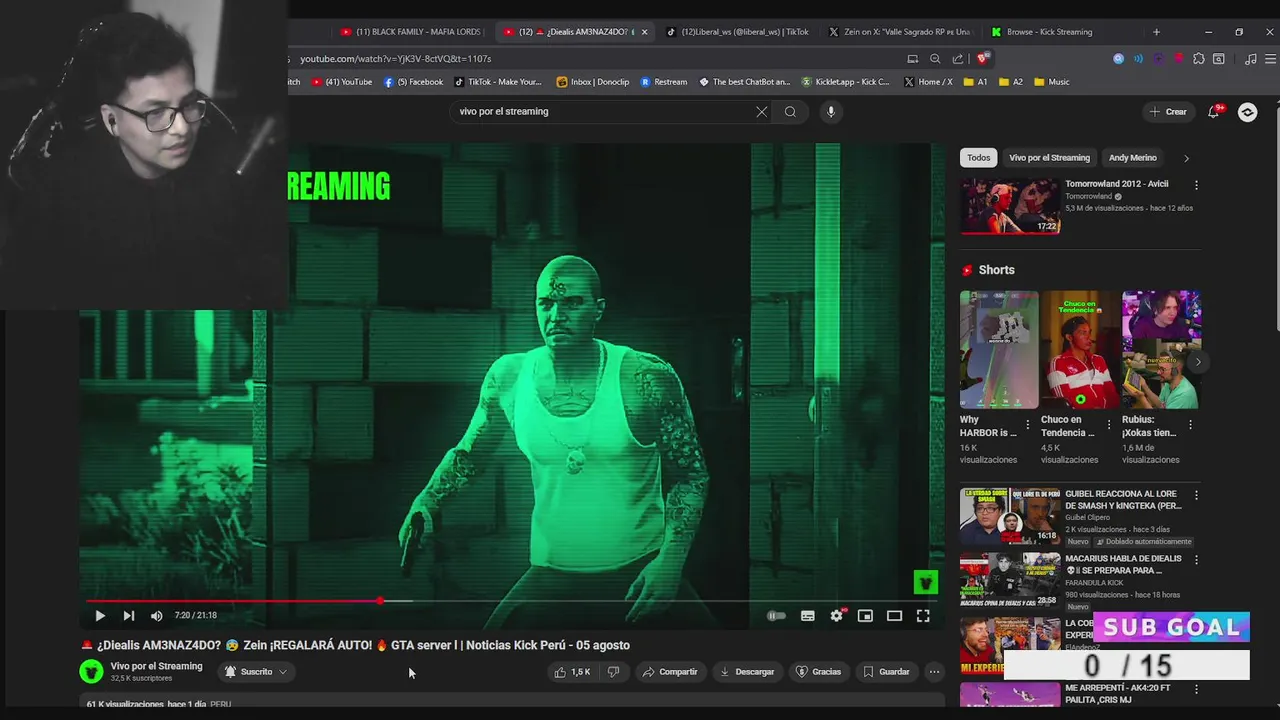Click the Crear button

[x=1168, y=112]
